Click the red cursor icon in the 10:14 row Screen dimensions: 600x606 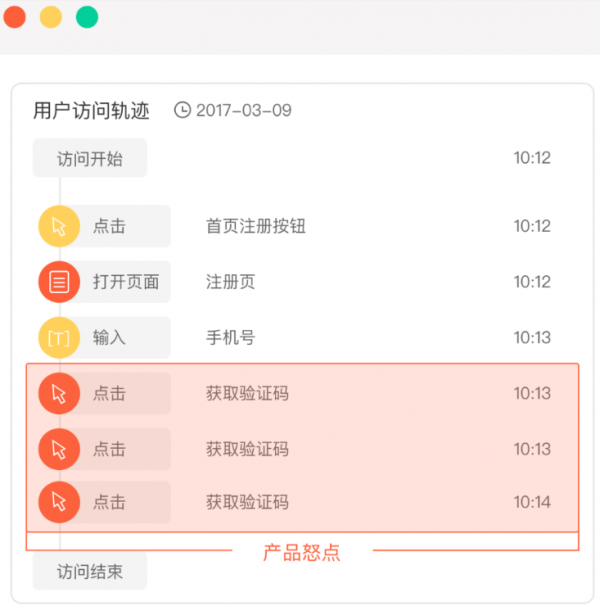click(x=59, y=502)
